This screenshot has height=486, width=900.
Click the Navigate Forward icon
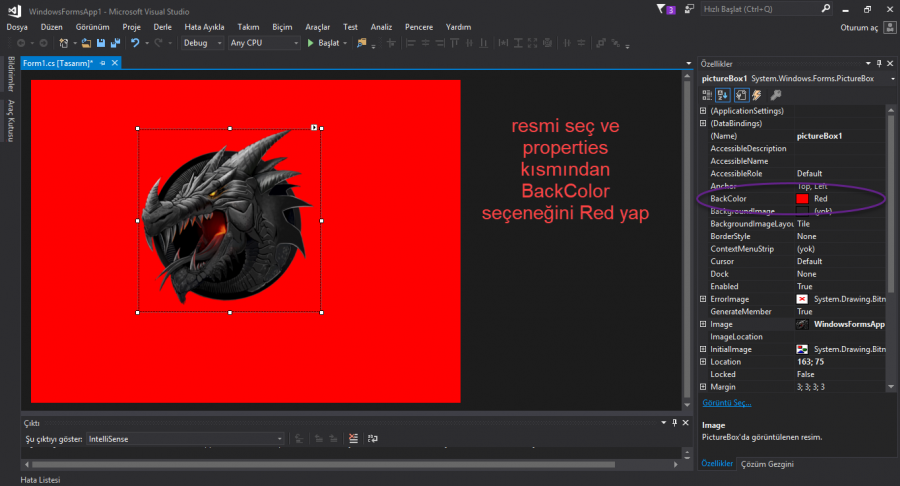tap(44, 43)
